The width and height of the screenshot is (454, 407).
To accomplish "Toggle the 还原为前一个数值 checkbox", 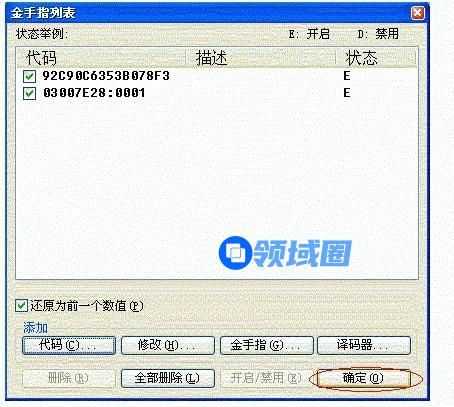I will pyautogui.click(x=21, y=305).
